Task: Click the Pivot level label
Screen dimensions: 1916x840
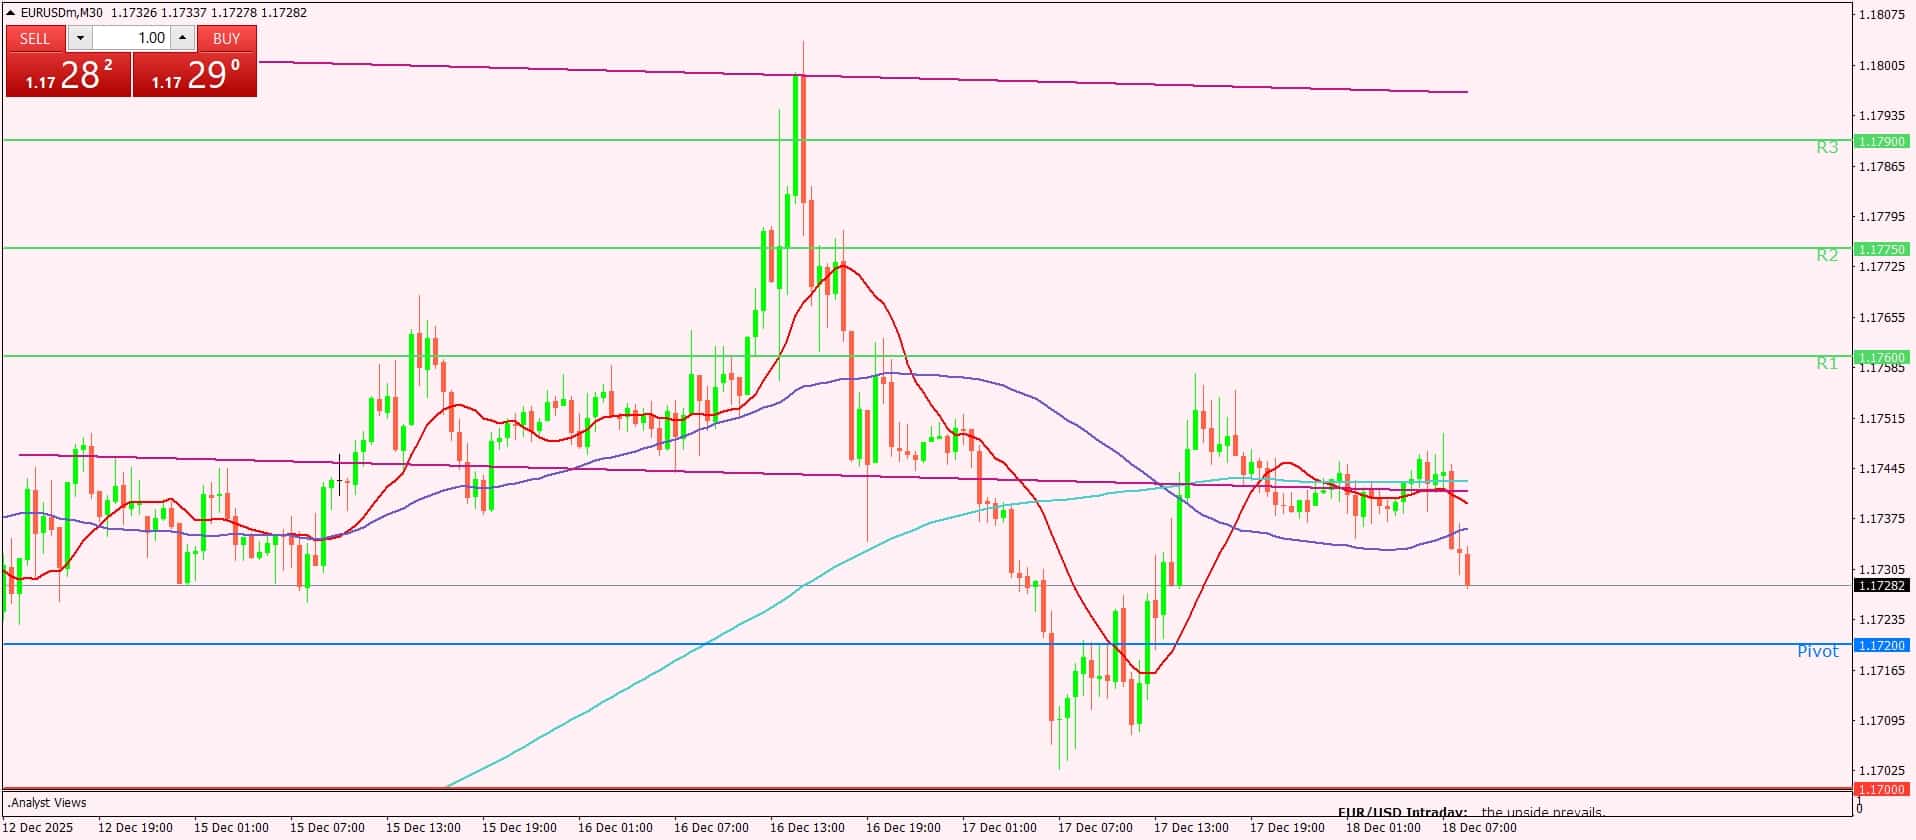Action: (x=1818, y=651)
